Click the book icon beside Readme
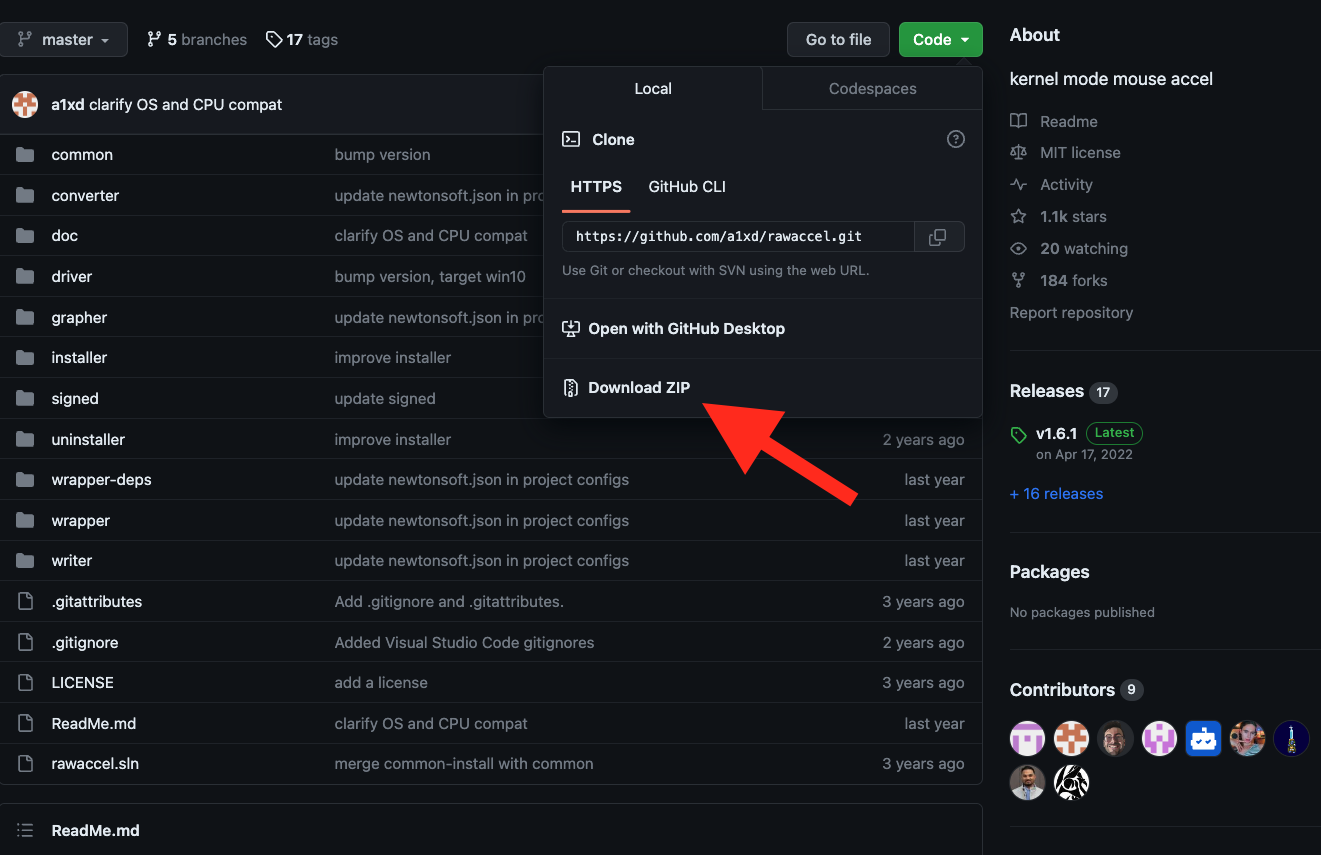 (x=1019, y=122)
